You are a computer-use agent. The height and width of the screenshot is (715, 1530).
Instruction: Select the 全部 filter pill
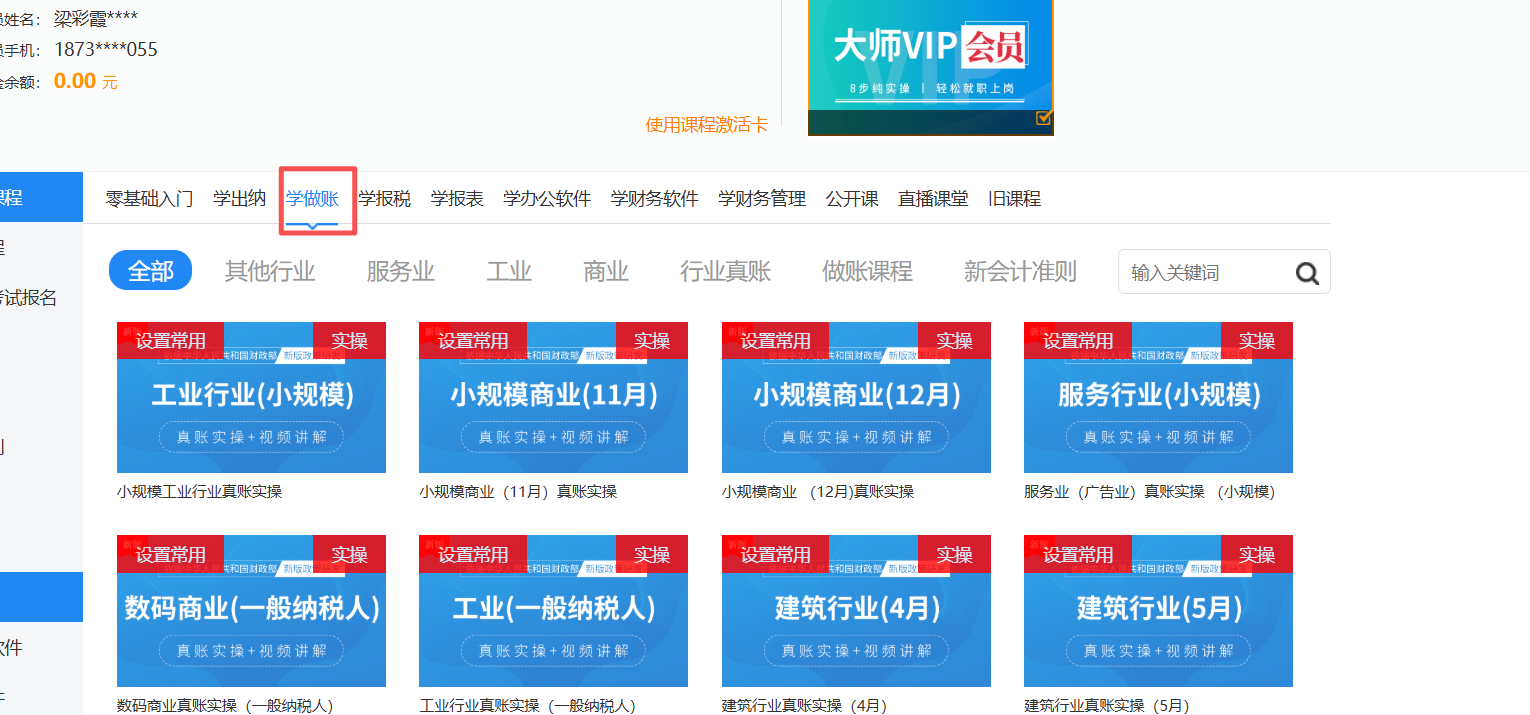point(150,271)
